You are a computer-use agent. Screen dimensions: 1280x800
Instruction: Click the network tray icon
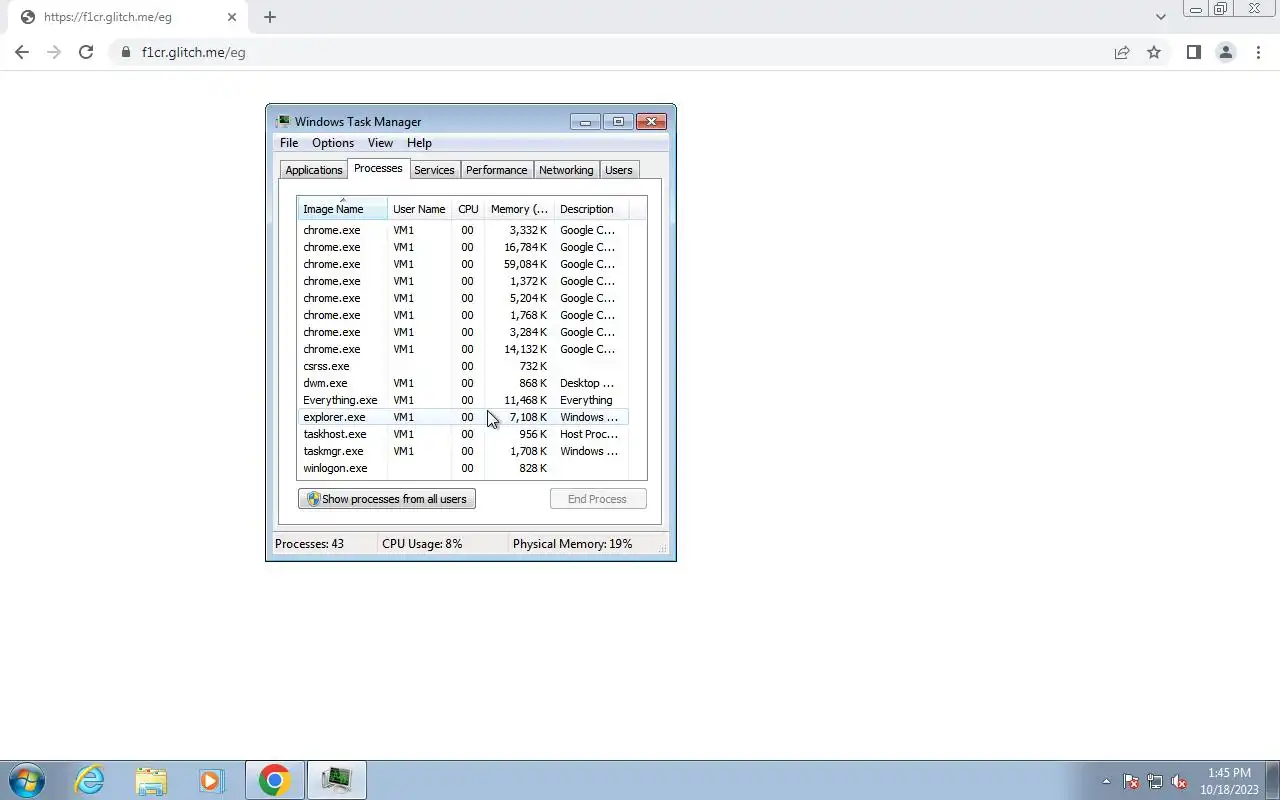coord(1155,782)
